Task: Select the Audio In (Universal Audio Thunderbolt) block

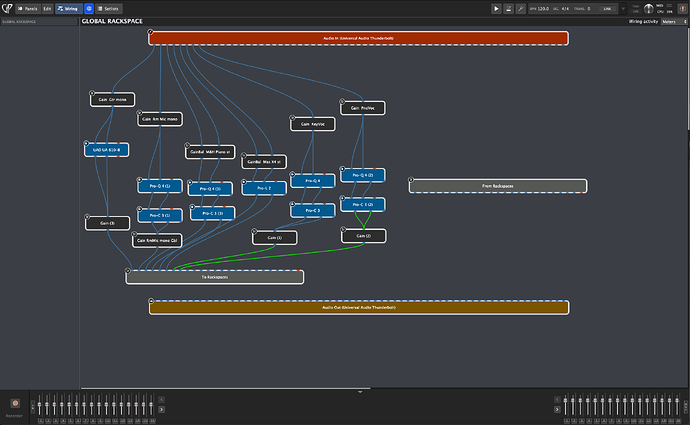Action: 358,38
